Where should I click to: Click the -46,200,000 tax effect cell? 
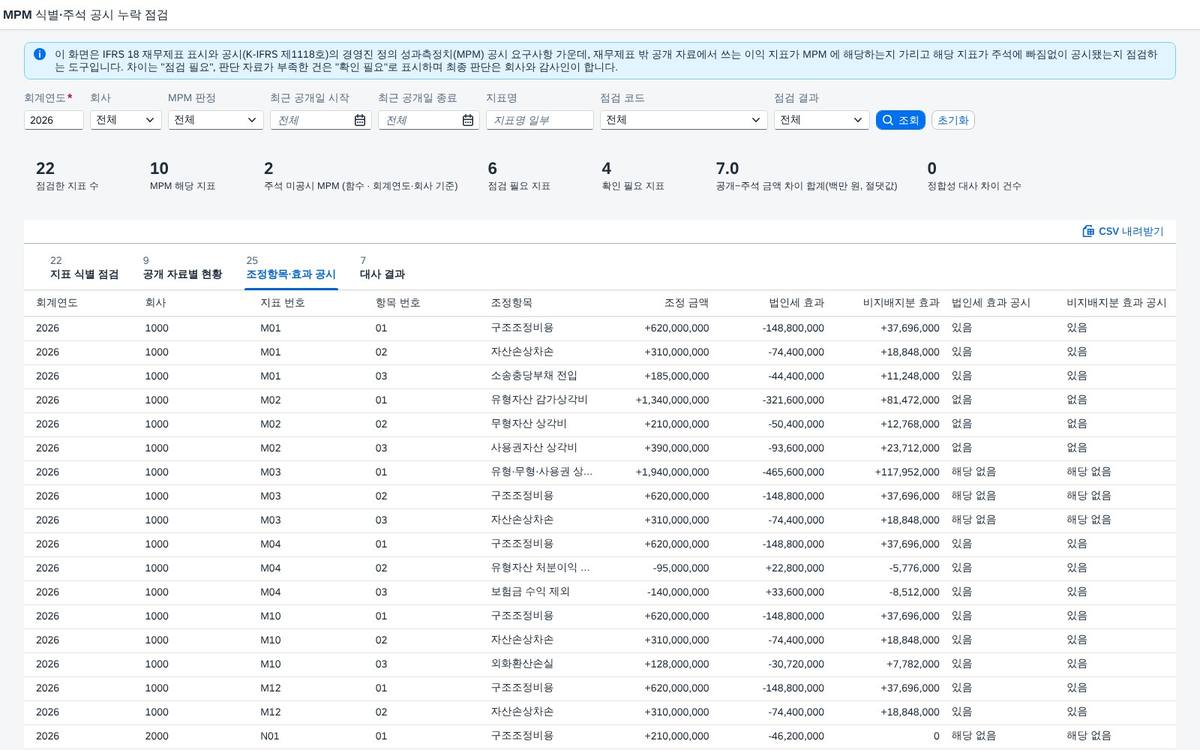pos(796,736)
